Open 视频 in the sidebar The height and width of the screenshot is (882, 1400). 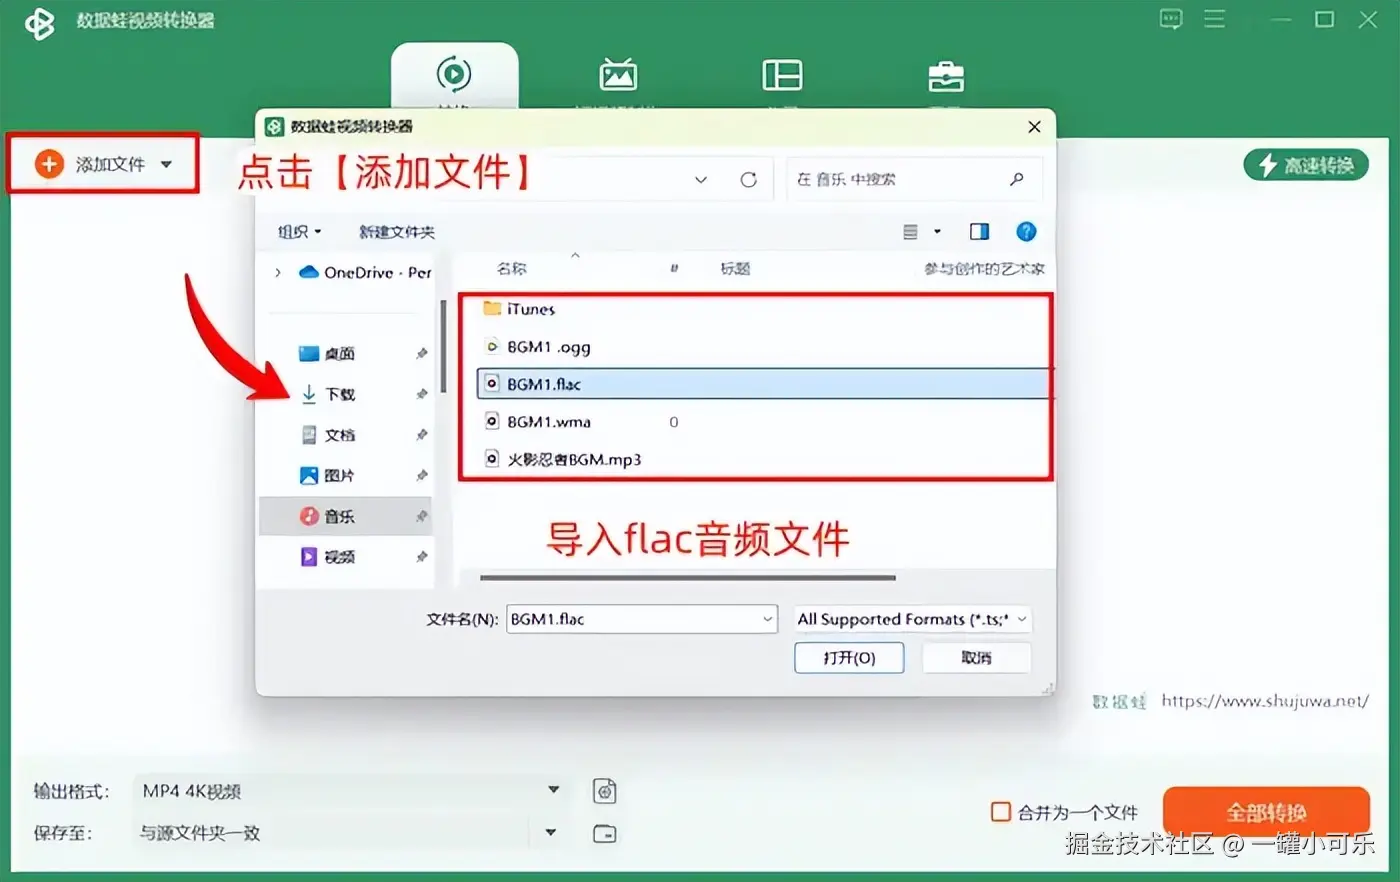pyautogui.click(x=327, y=557)
